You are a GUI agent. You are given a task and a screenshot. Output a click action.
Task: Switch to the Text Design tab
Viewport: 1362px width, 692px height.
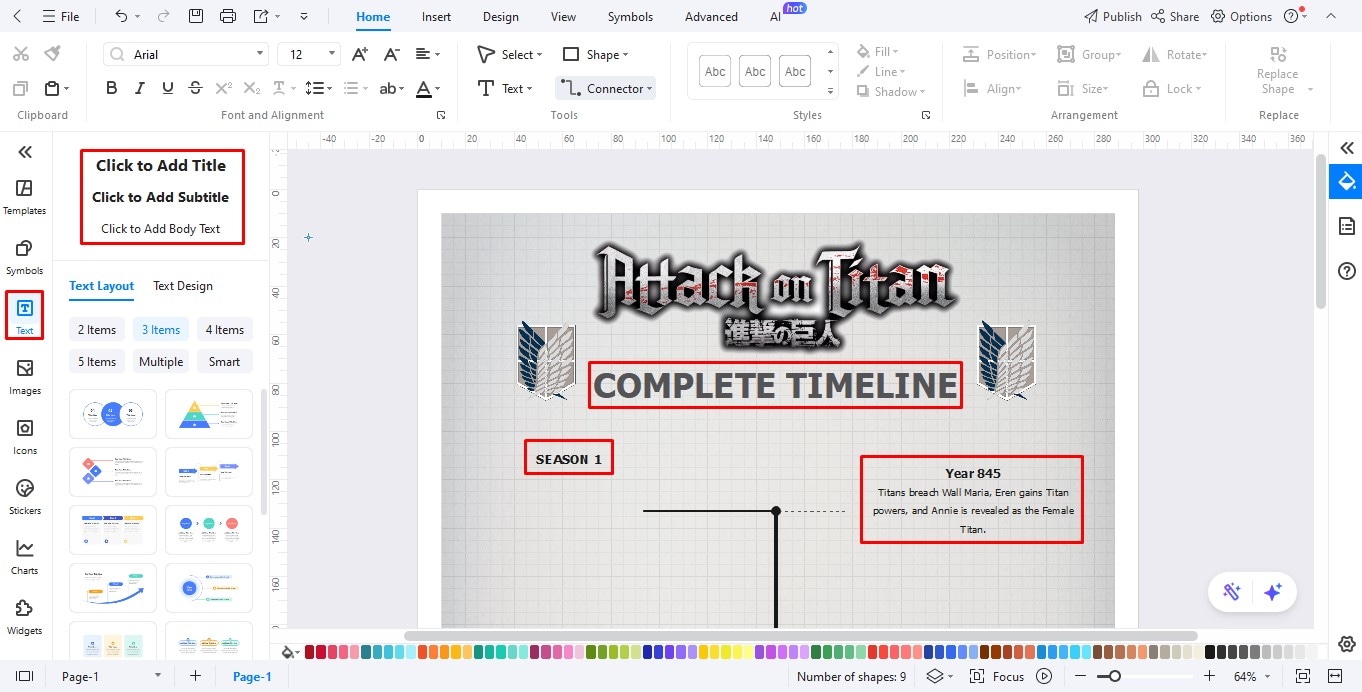(183, 286)
